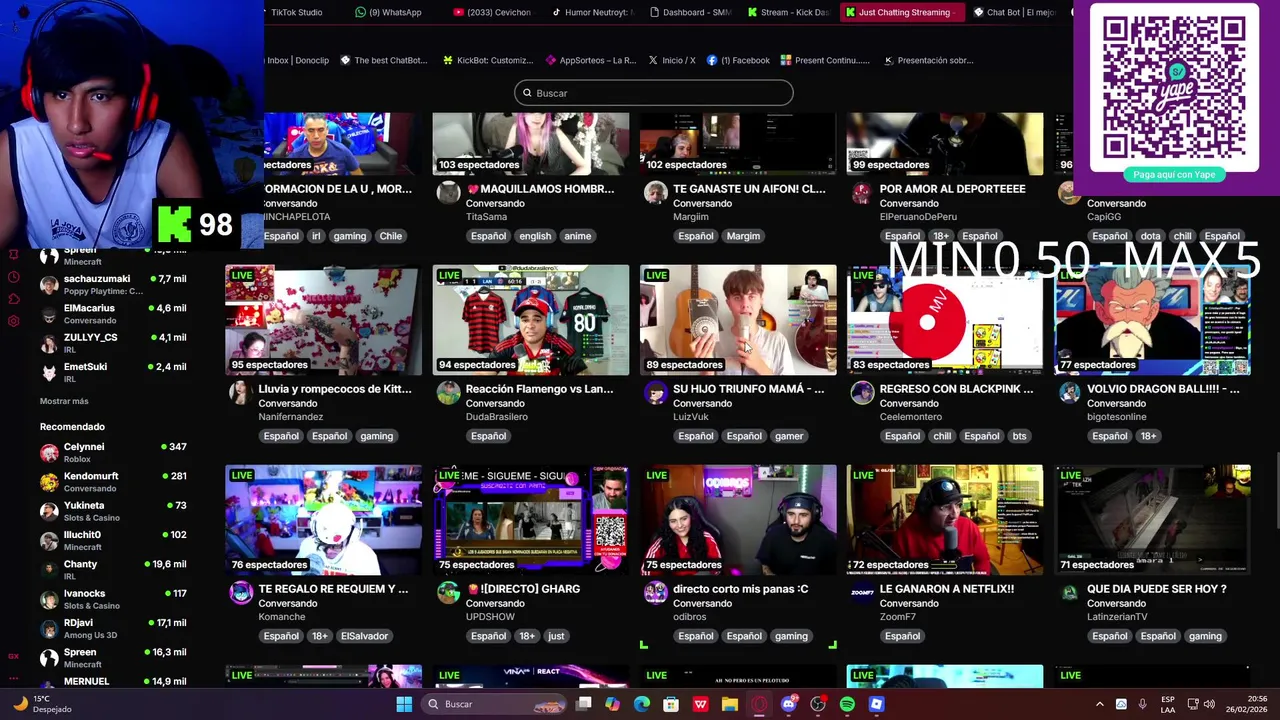Switch to the WhatsApp tab

(388, 12)
